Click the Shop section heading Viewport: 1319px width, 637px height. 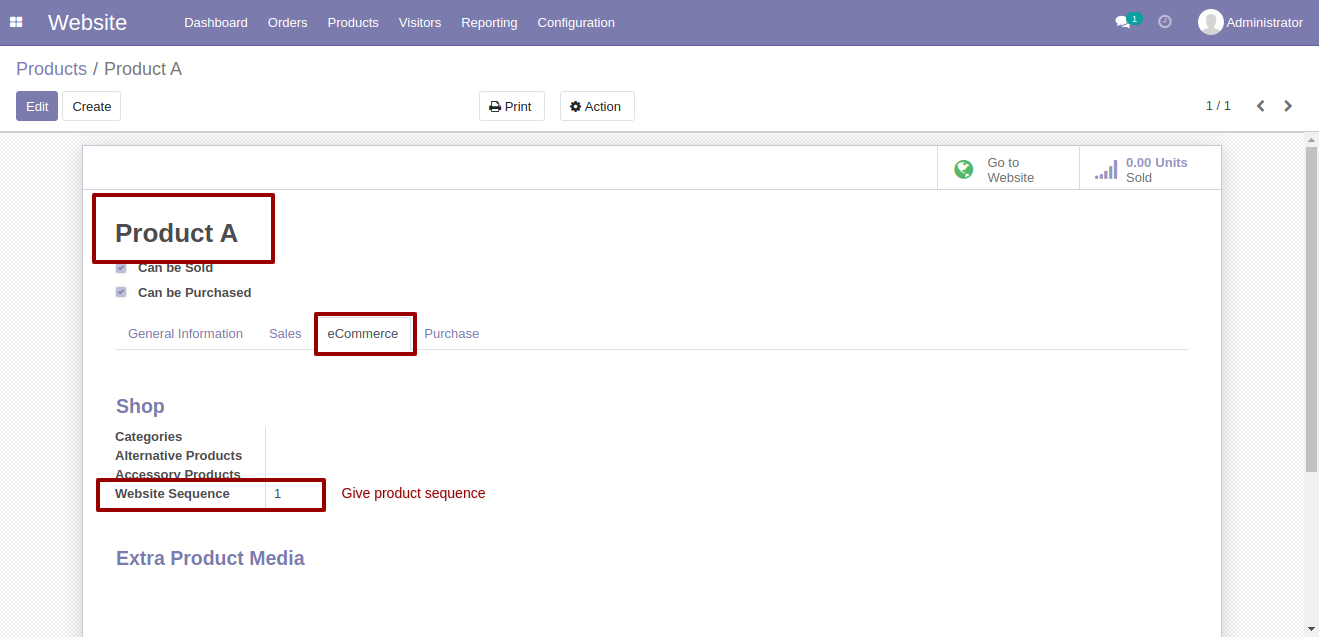point(140,406)
